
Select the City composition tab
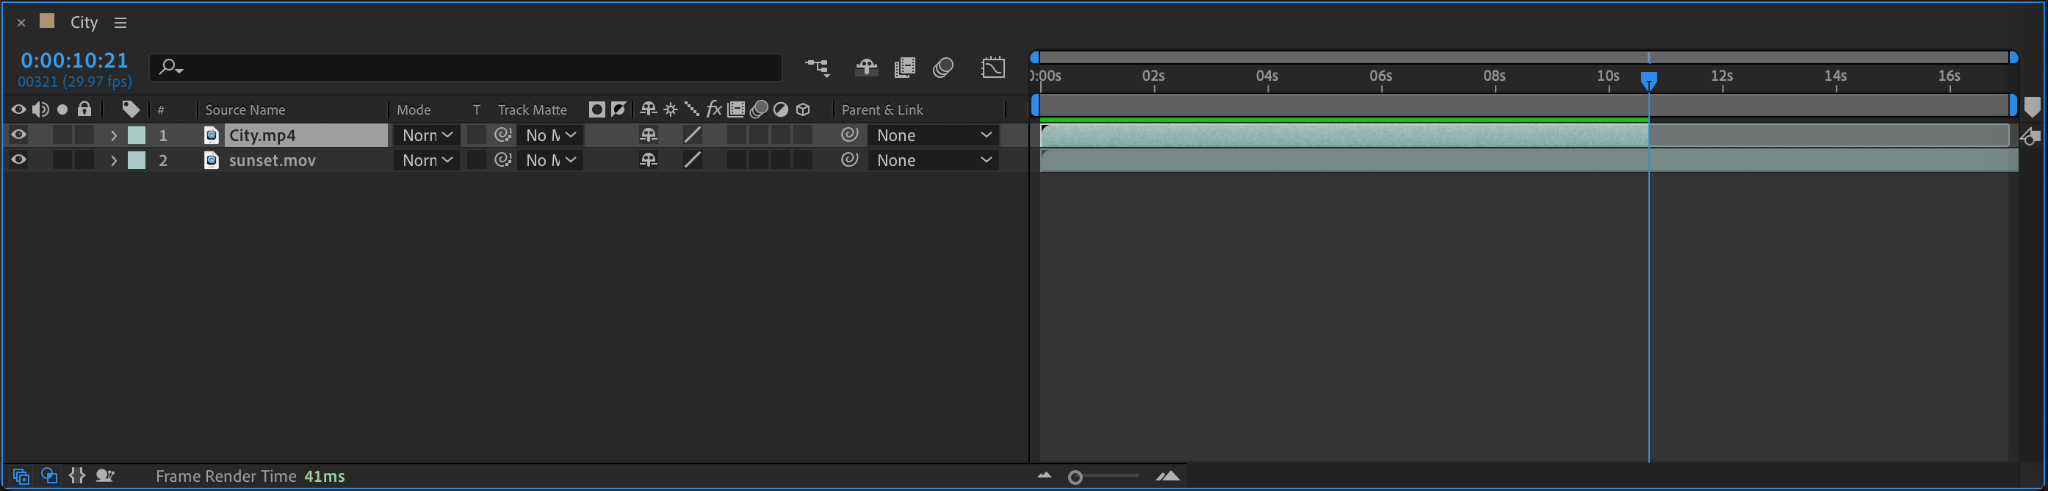(x=84, y=22)
